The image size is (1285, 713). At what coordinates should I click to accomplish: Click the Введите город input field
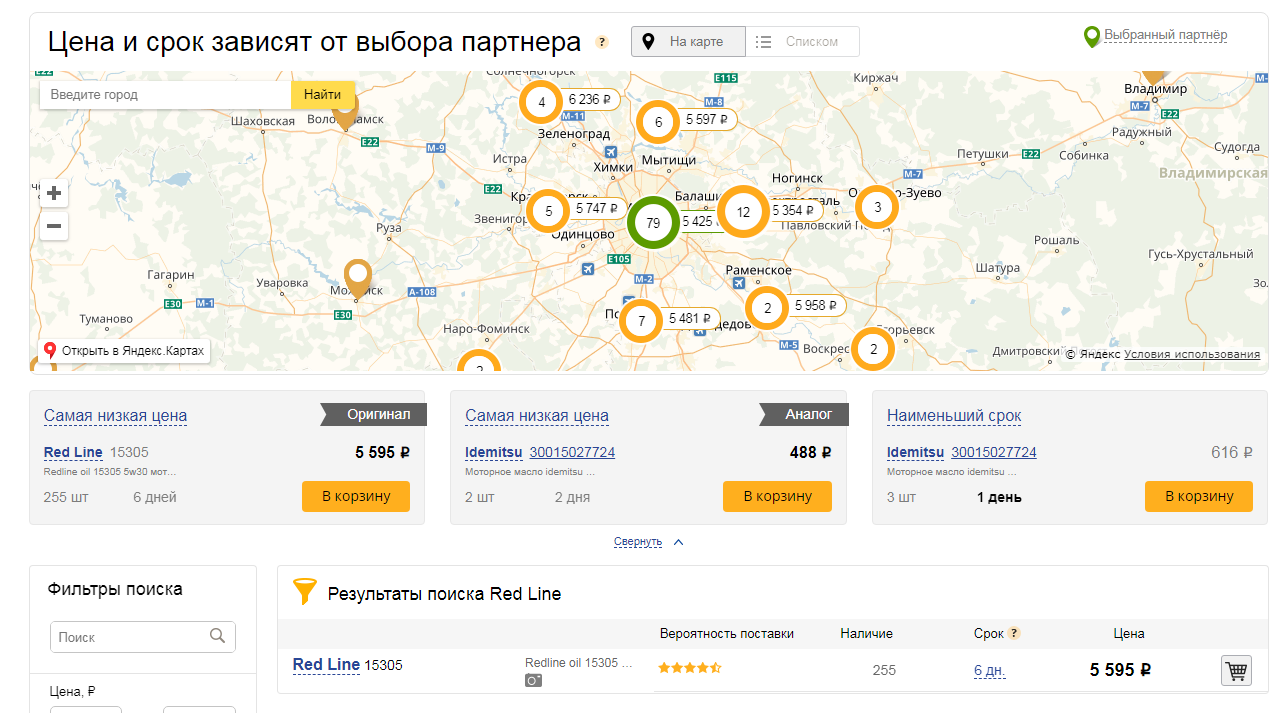pyautogui.click(x=166, y=95)
